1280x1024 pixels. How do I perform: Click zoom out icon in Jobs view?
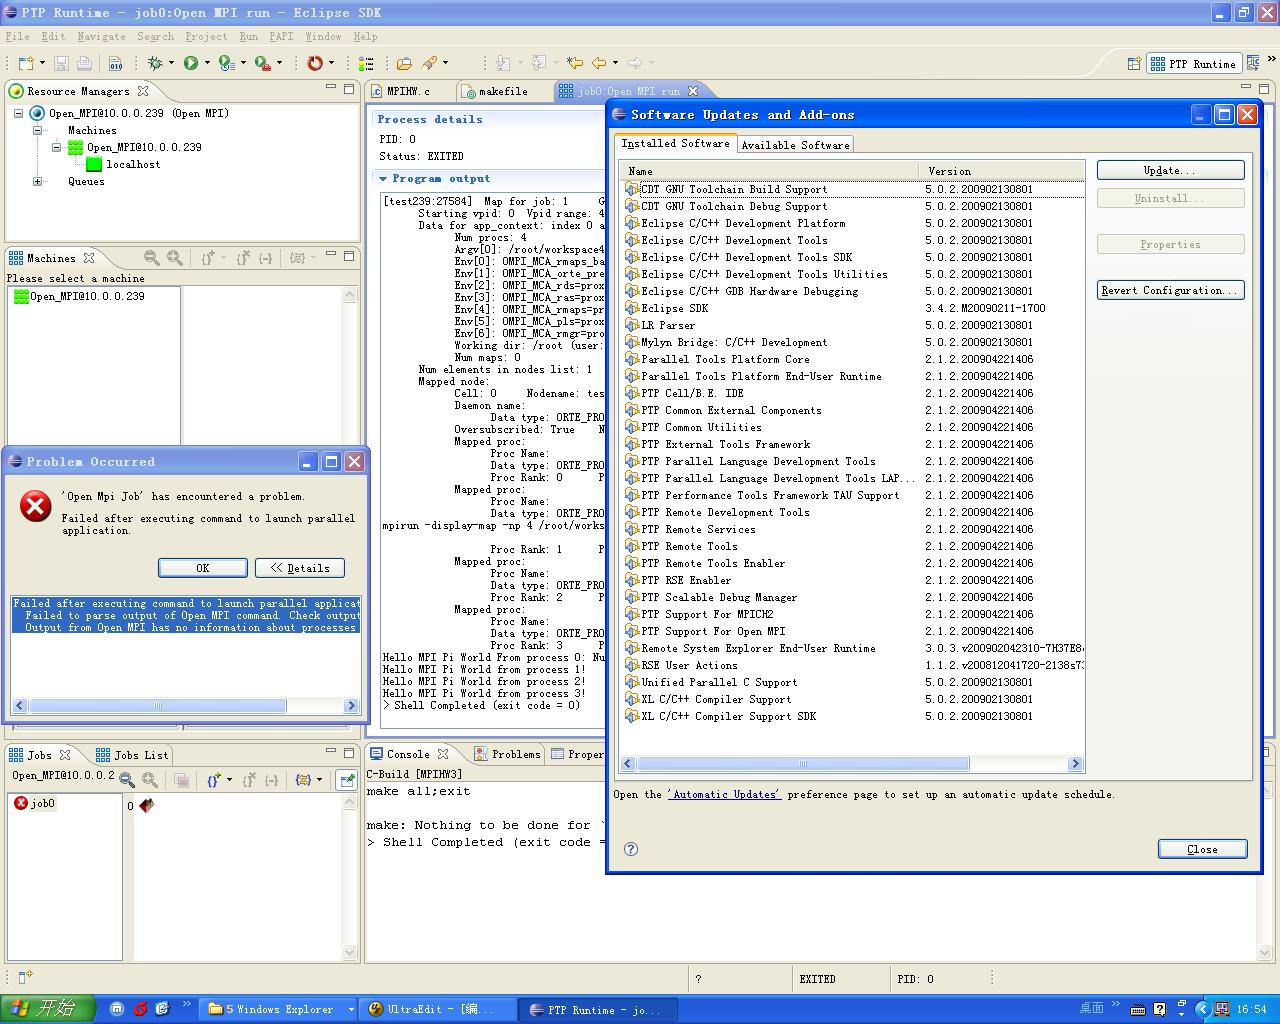coord(127,779)
